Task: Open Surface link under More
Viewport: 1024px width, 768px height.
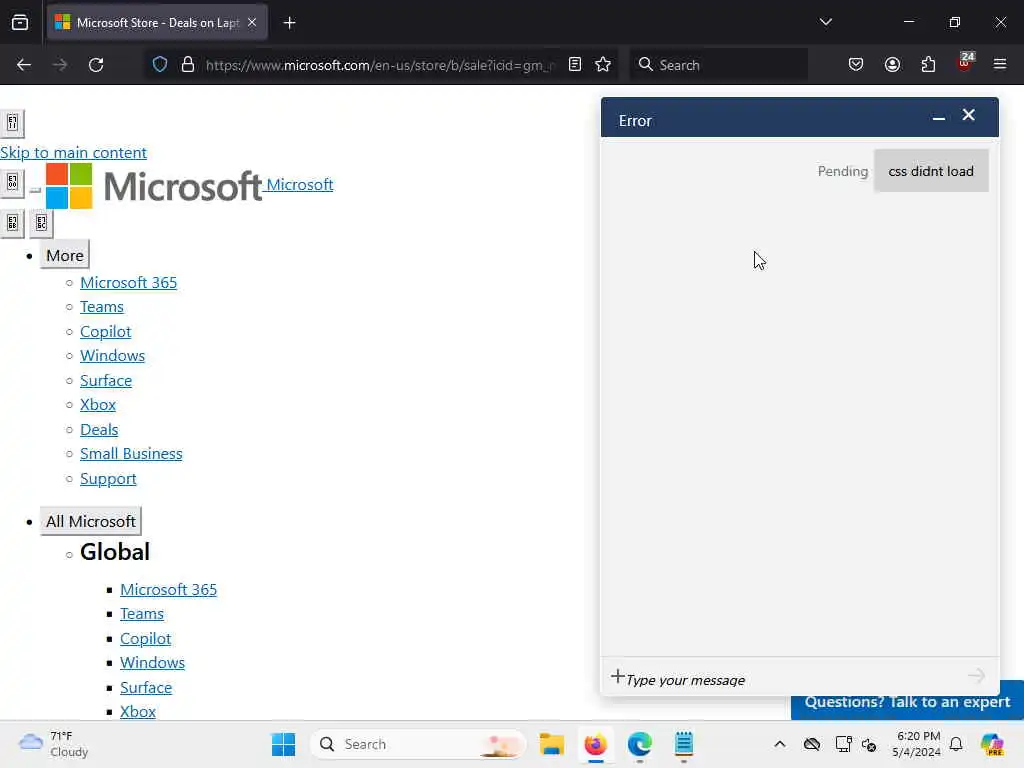Action: pos(106,381)
